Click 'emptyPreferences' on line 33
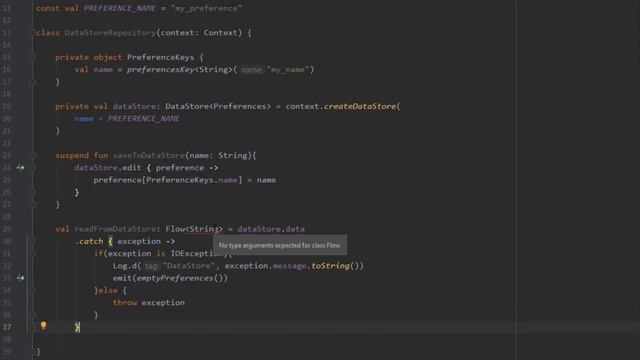The width and height of the screenshot is (640, 360). [175, 278]
